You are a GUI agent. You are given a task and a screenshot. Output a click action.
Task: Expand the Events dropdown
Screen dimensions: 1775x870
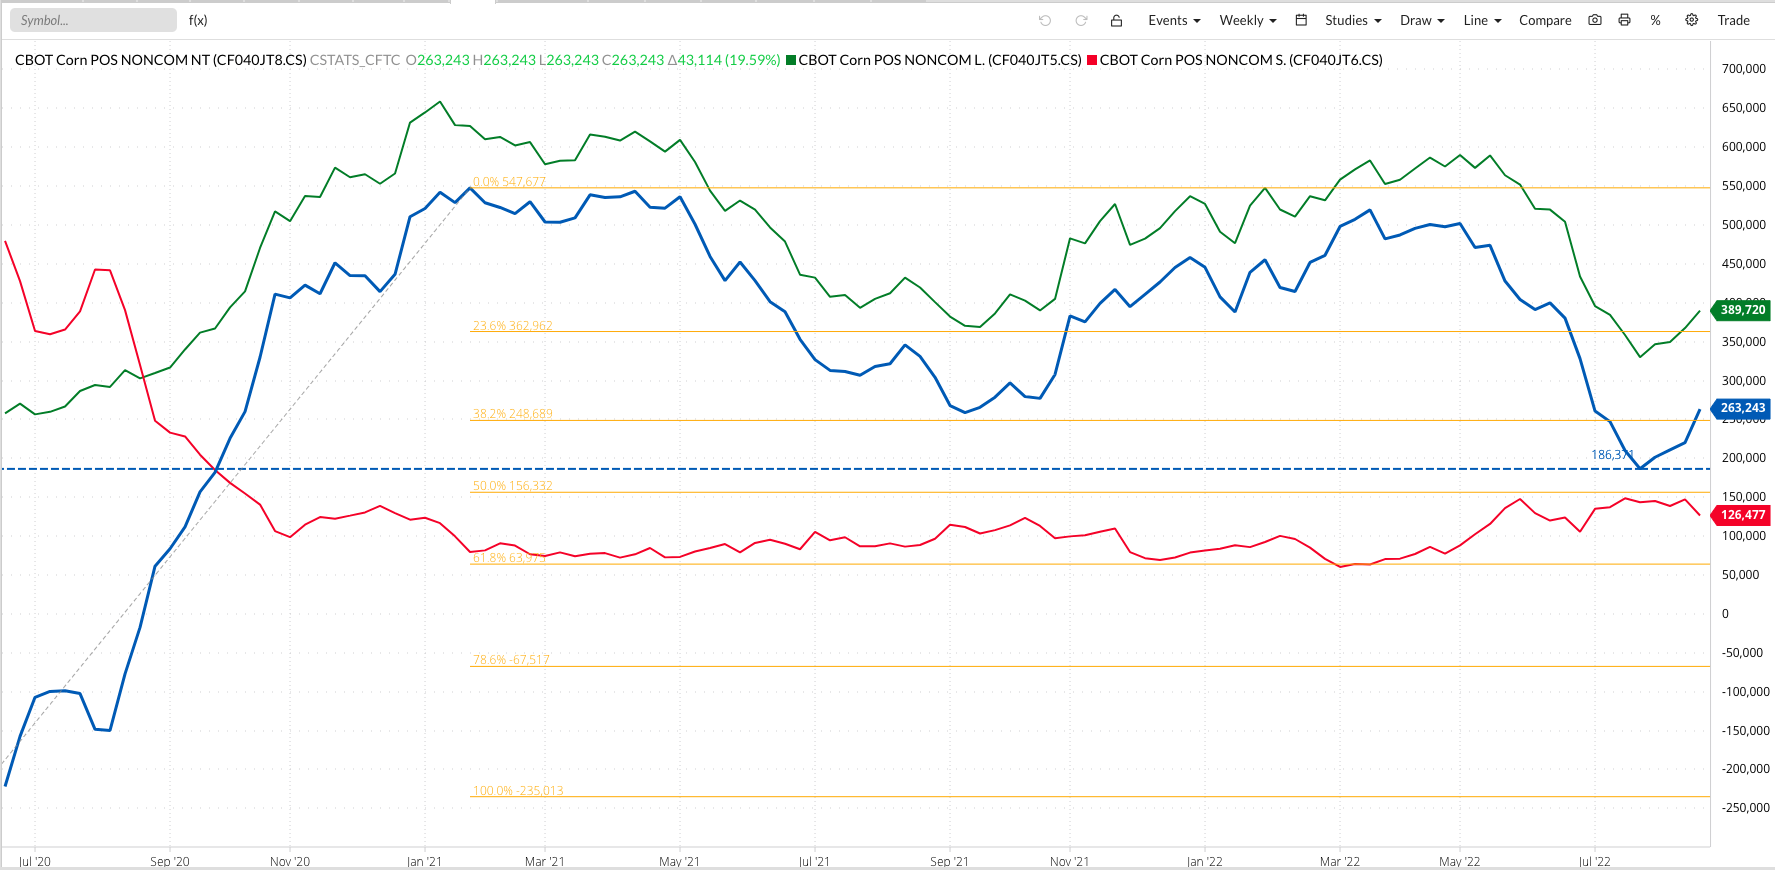click(1174, 20)
